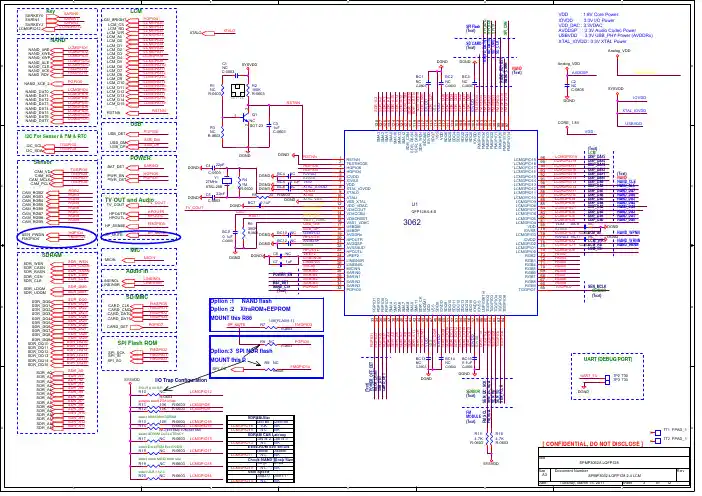The image size is (702, 496).
Task: Select the I2C For Sensor & FM & RTC label
Action: click(x=56, y=136)
